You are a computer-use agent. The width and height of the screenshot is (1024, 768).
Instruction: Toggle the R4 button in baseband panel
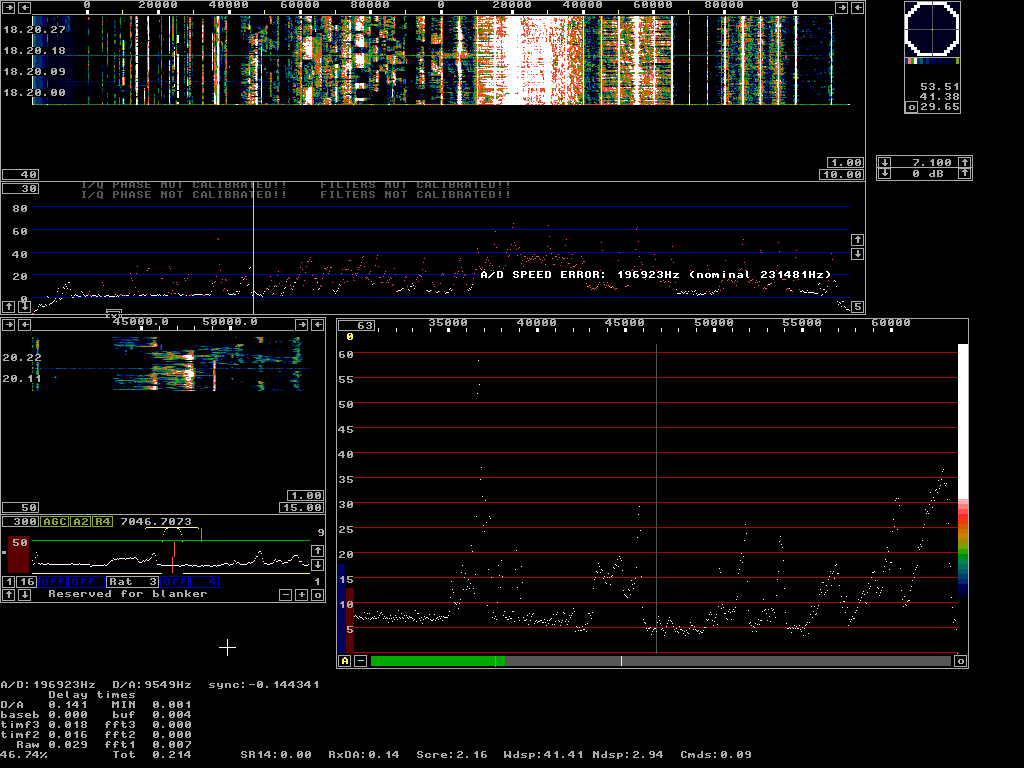pos(103,522)
